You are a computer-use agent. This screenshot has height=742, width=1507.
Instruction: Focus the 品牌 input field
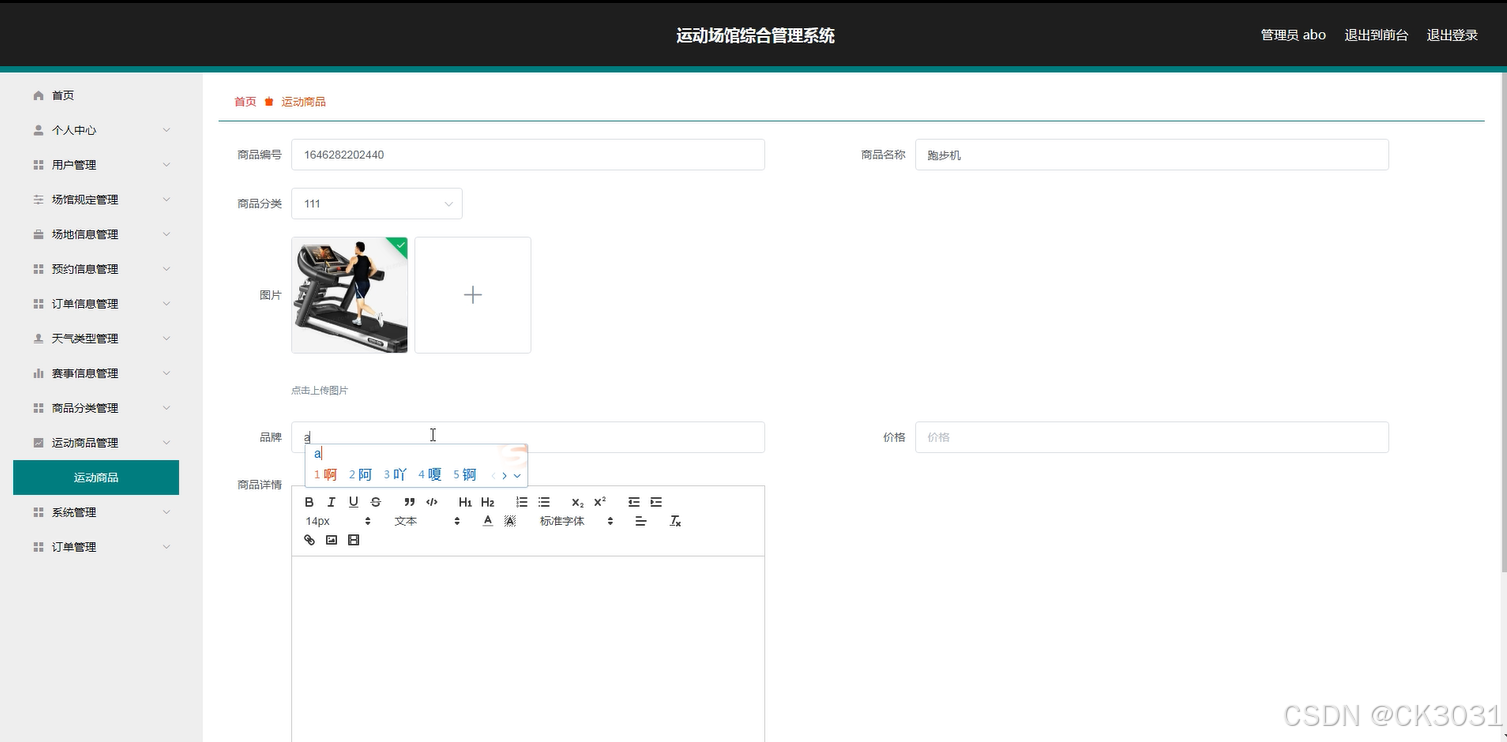point(528,437)
